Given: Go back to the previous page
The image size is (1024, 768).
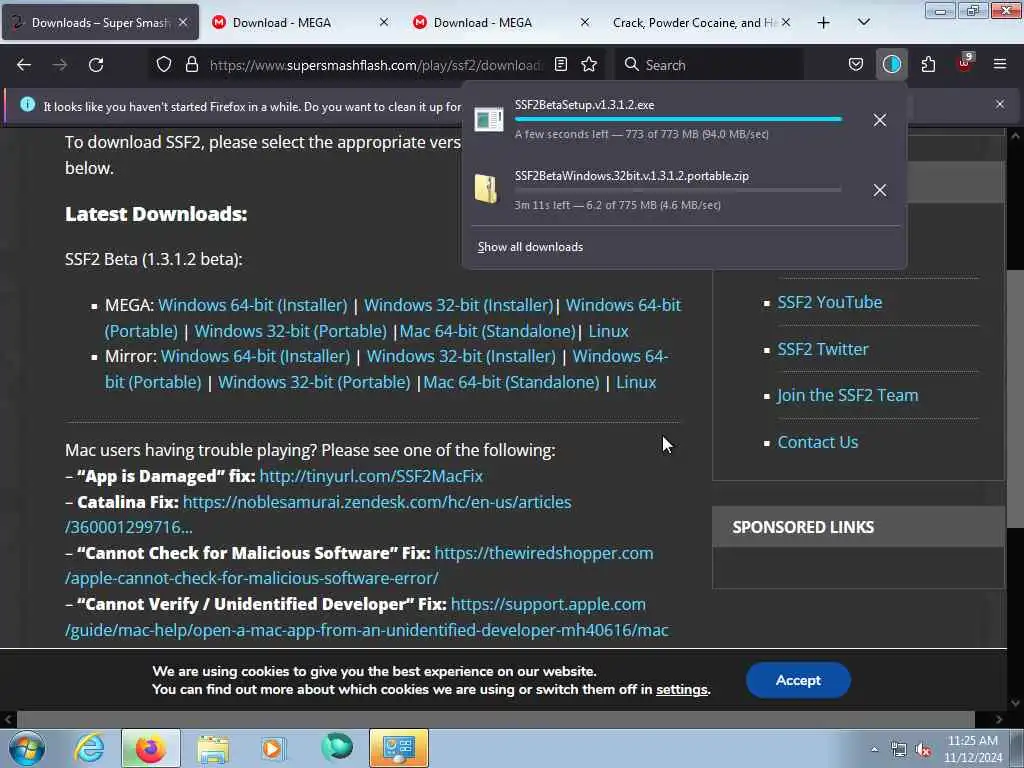Looking at the screenshot, I should pos(24,65).
